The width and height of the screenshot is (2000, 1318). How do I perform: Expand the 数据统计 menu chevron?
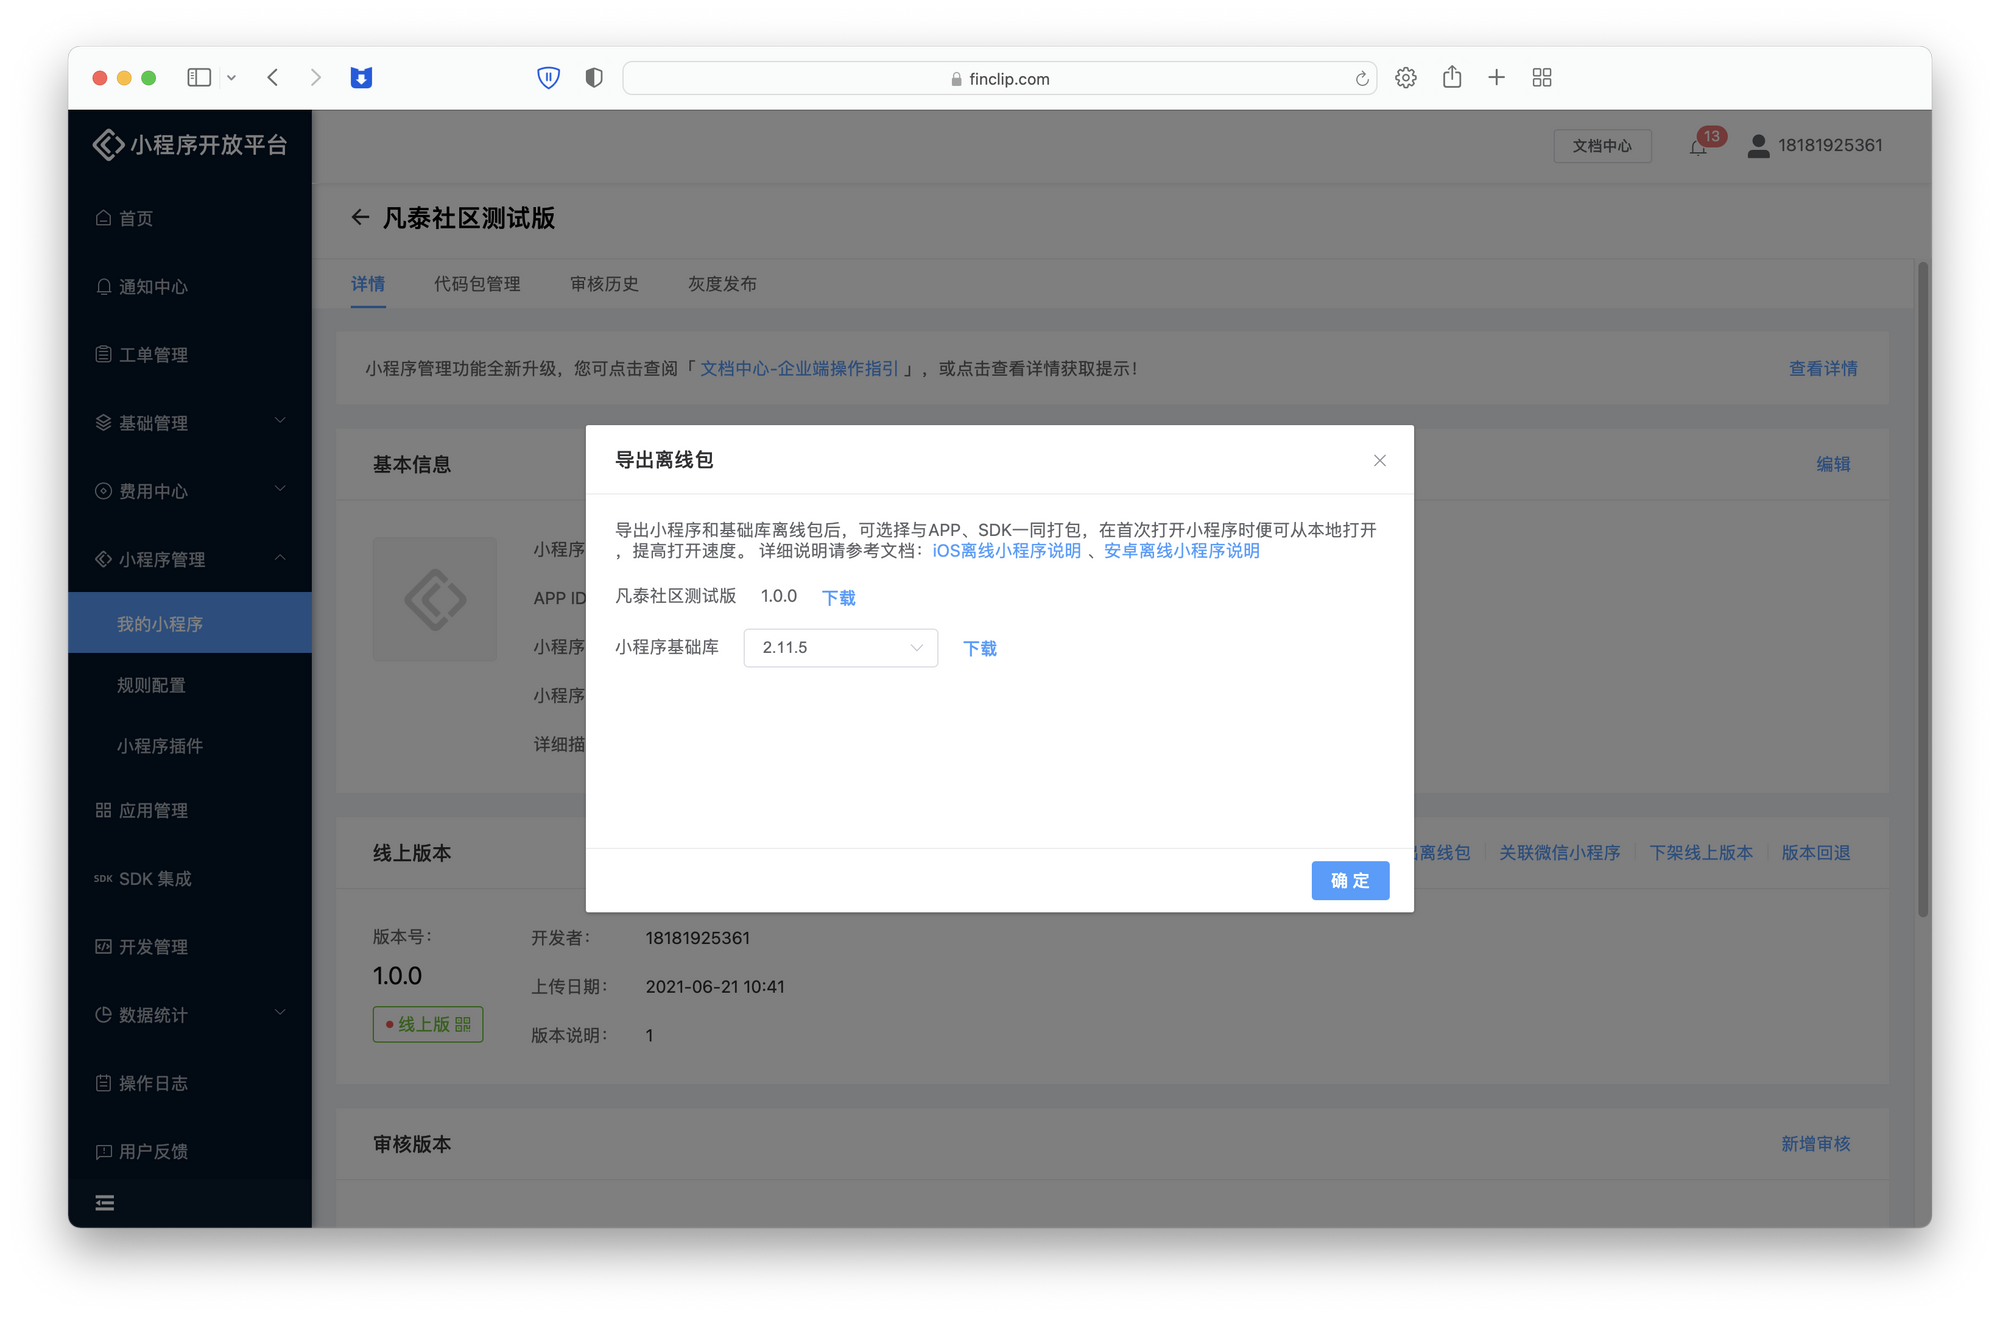tap(280, 1013)
